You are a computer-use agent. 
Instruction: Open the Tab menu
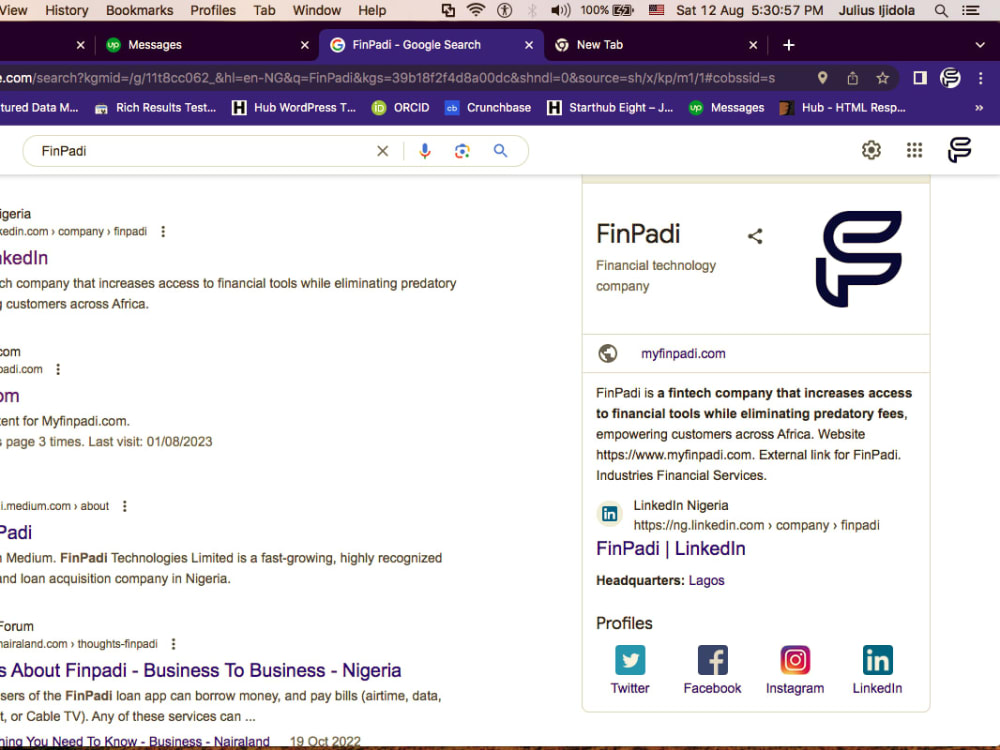pyautogui.click(x=264, y=10)
